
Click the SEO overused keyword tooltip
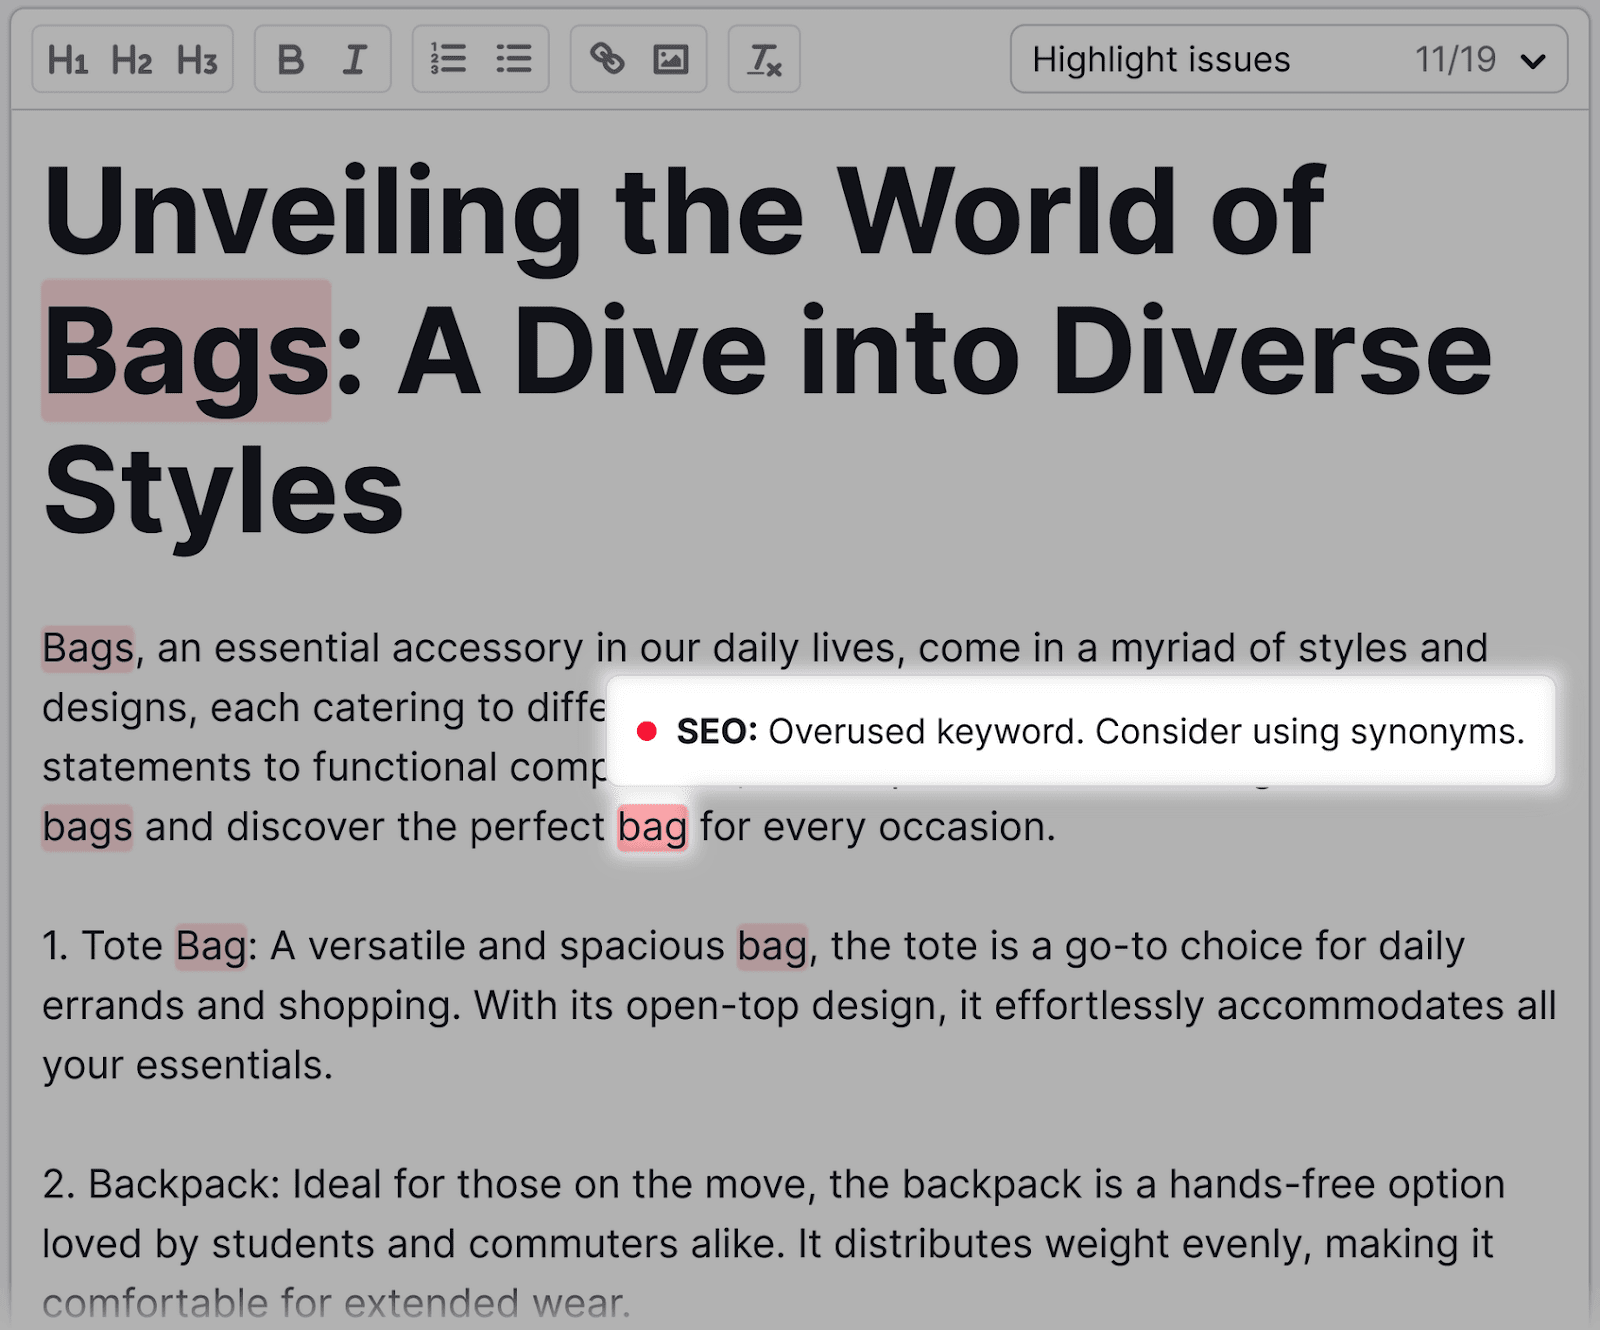(1085, 731)
